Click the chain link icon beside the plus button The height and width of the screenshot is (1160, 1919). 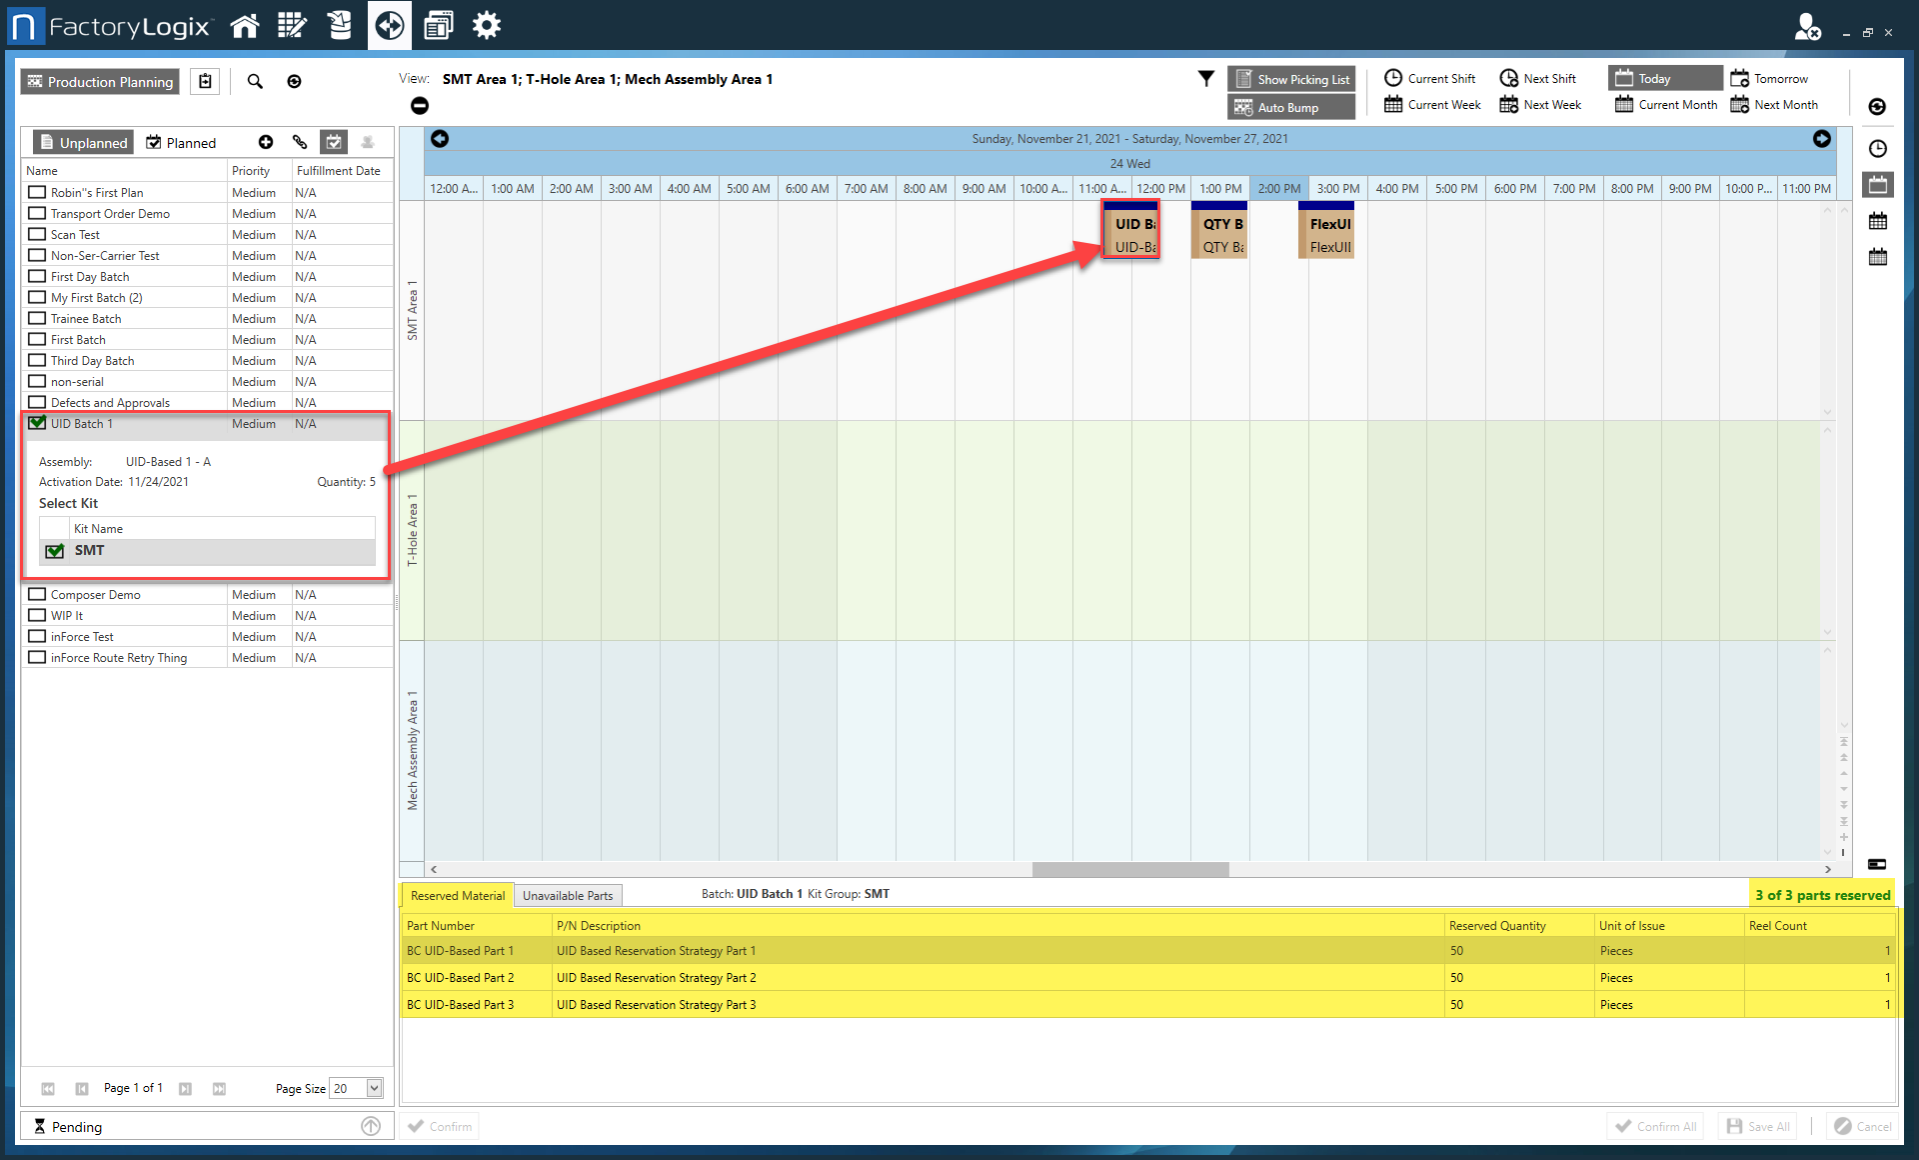(x=300, y=142)
